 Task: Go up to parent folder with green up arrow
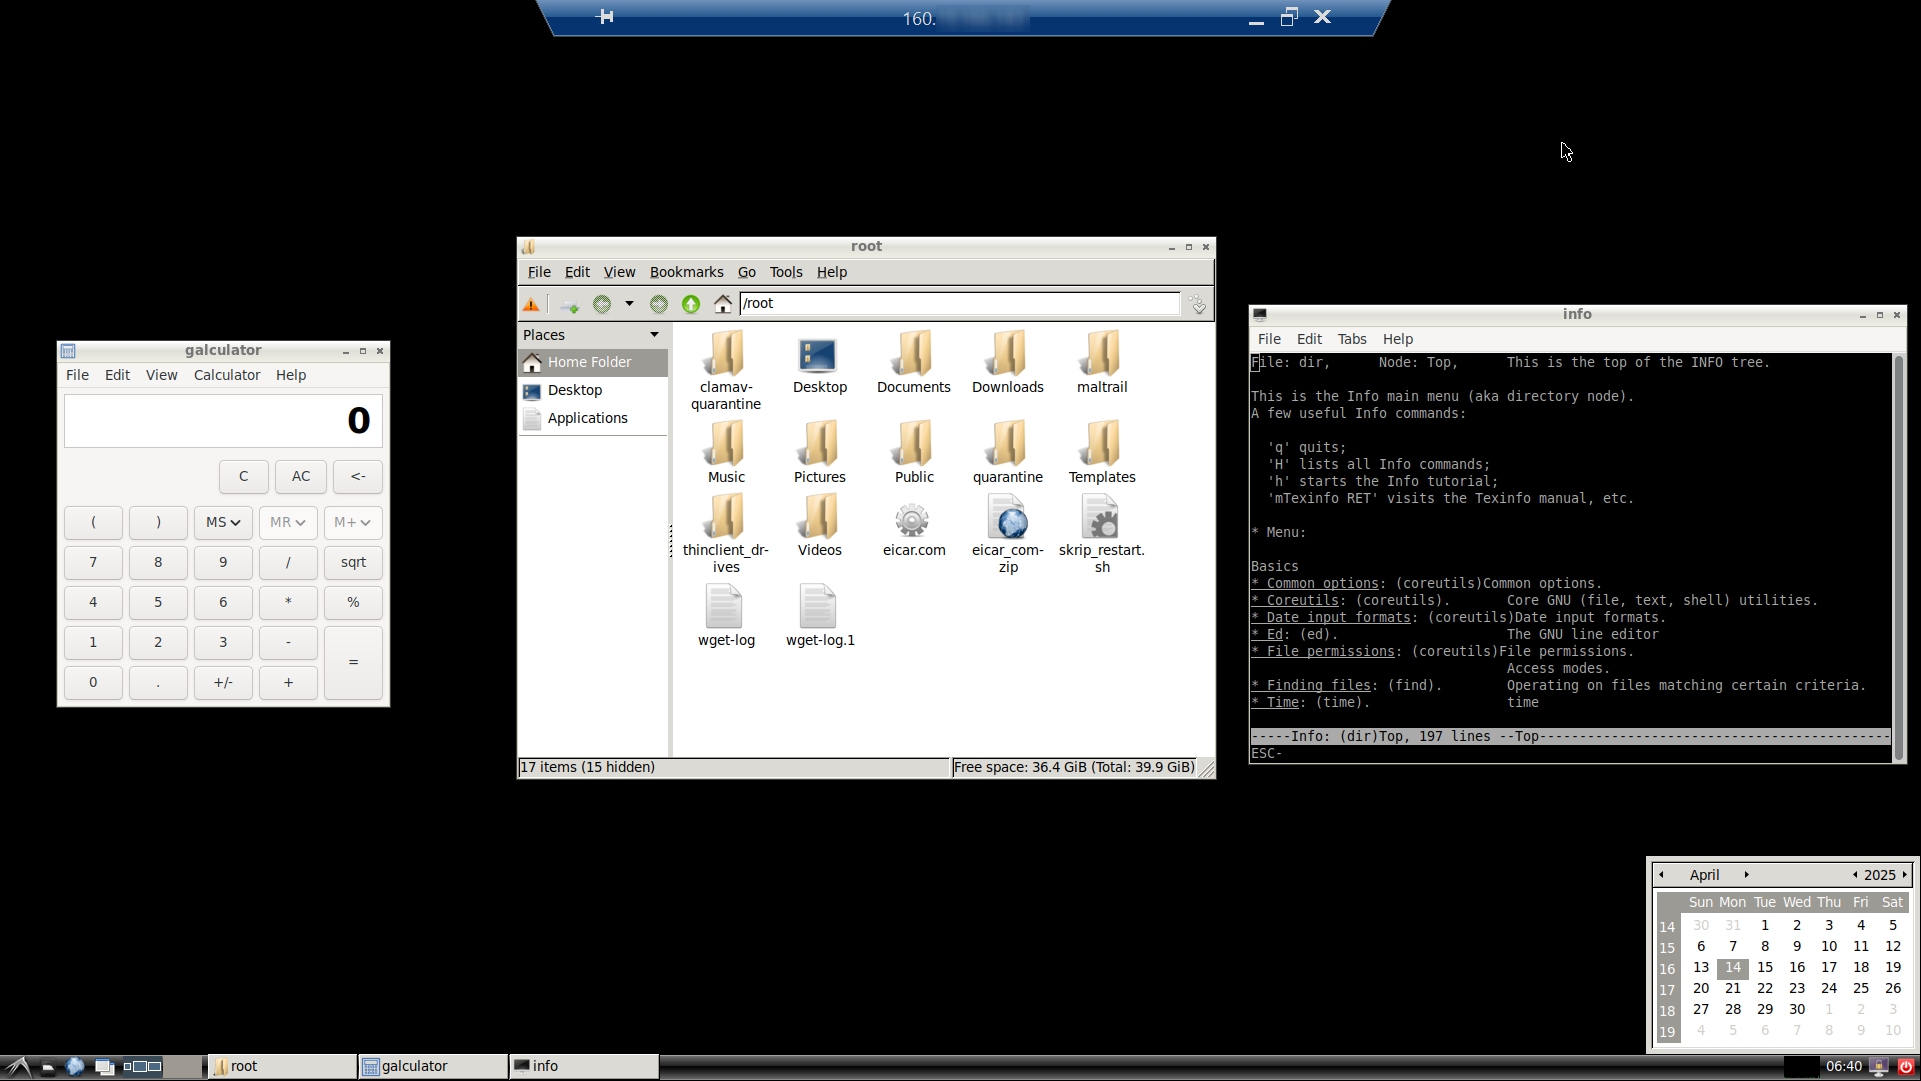(691, 304)
